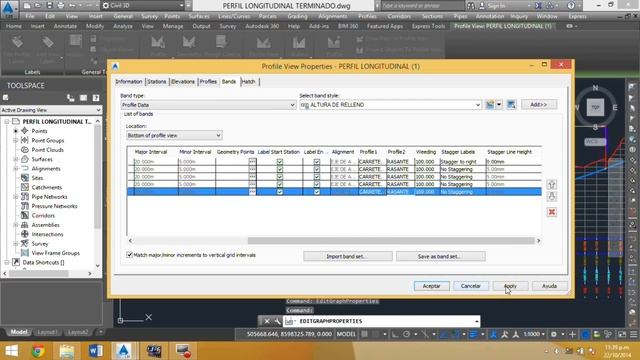Click the move band down arrow icon

coord(552,196)
